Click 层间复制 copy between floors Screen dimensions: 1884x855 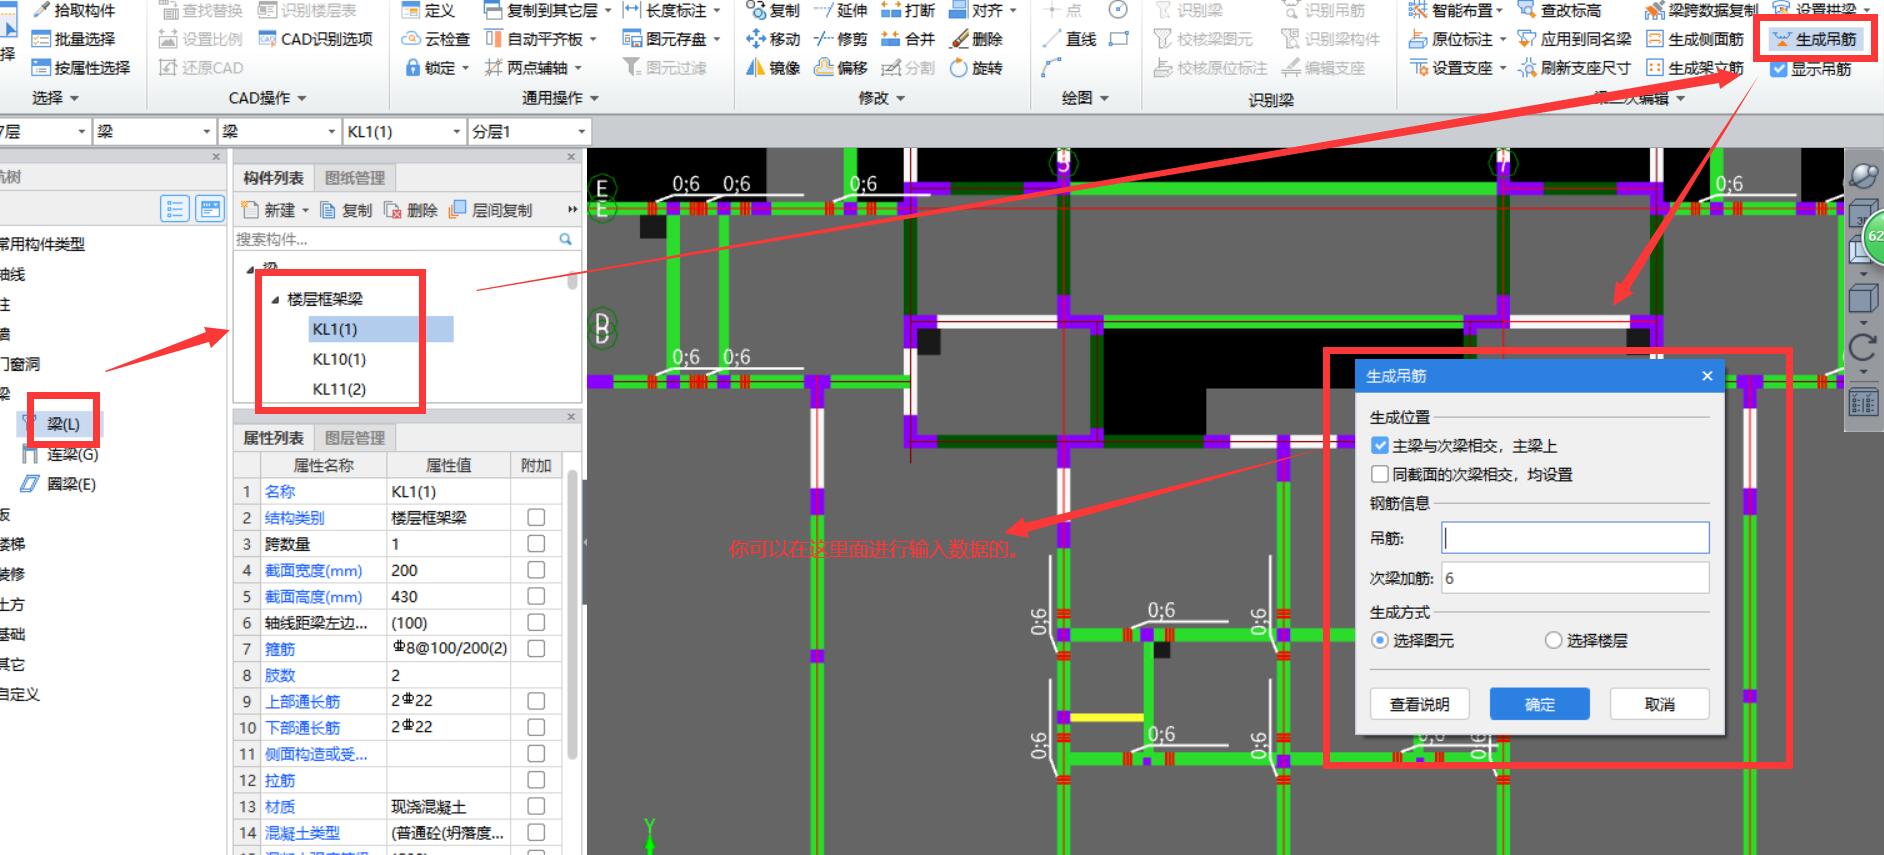coord(491,210)
